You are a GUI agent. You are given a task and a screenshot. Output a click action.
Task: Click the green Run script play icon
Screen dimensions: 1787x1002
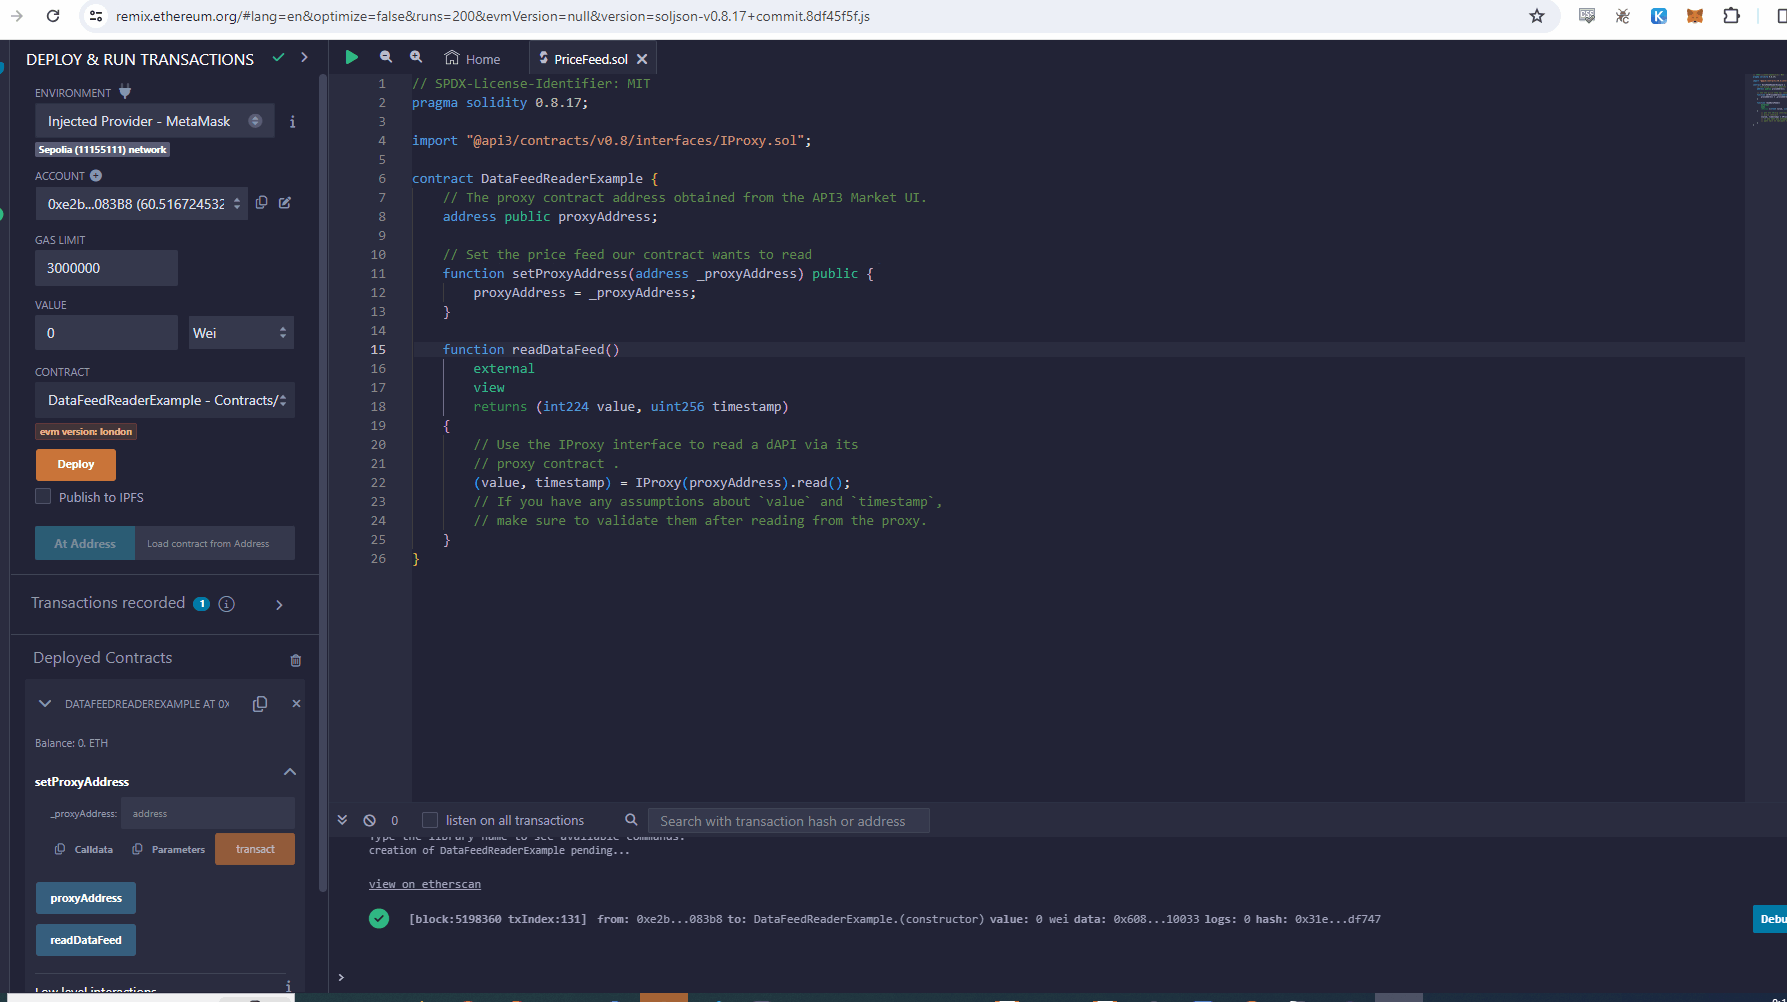(351, 58)
